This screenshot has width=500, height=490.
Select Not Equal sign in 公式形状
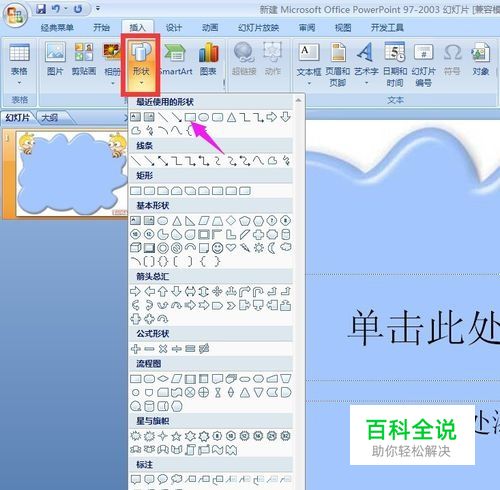(x=204, y=349)
